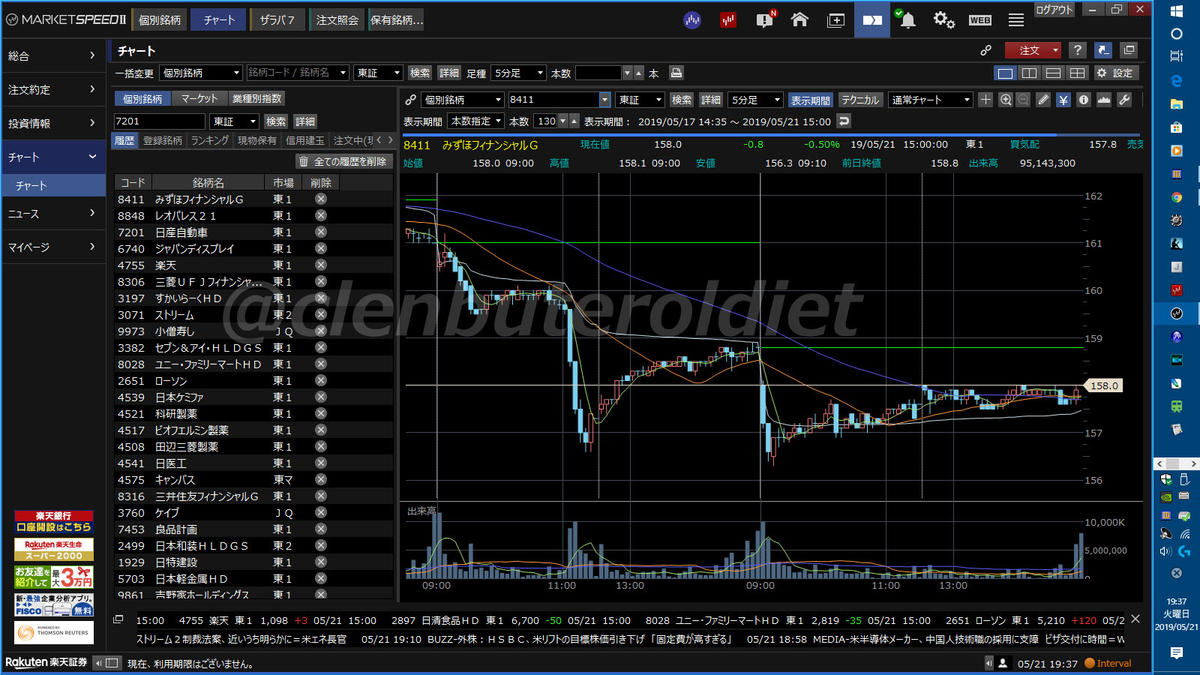Open Chrome from the Windows taskbar
This screenshot has width=1200, height=675.
(x=1177, y=197)
